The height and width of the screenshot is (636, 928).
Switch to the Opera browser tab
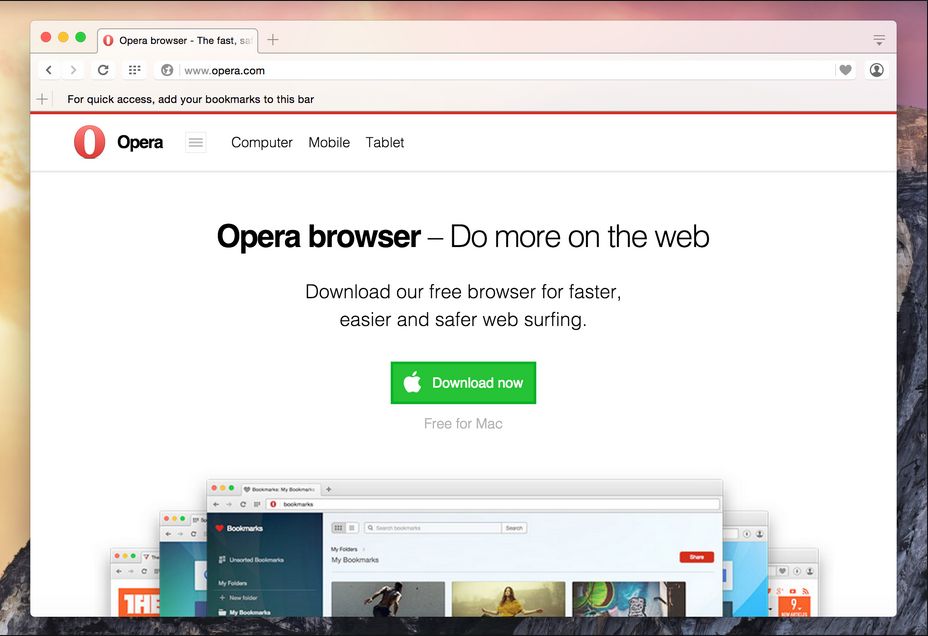tap(178, 40)
